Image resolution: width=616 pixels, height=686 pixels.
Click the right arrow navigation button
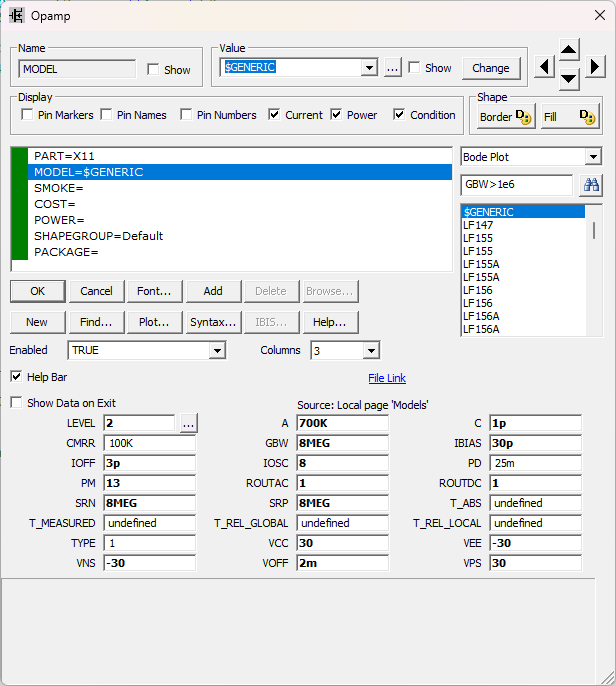[x=595, y=67]
